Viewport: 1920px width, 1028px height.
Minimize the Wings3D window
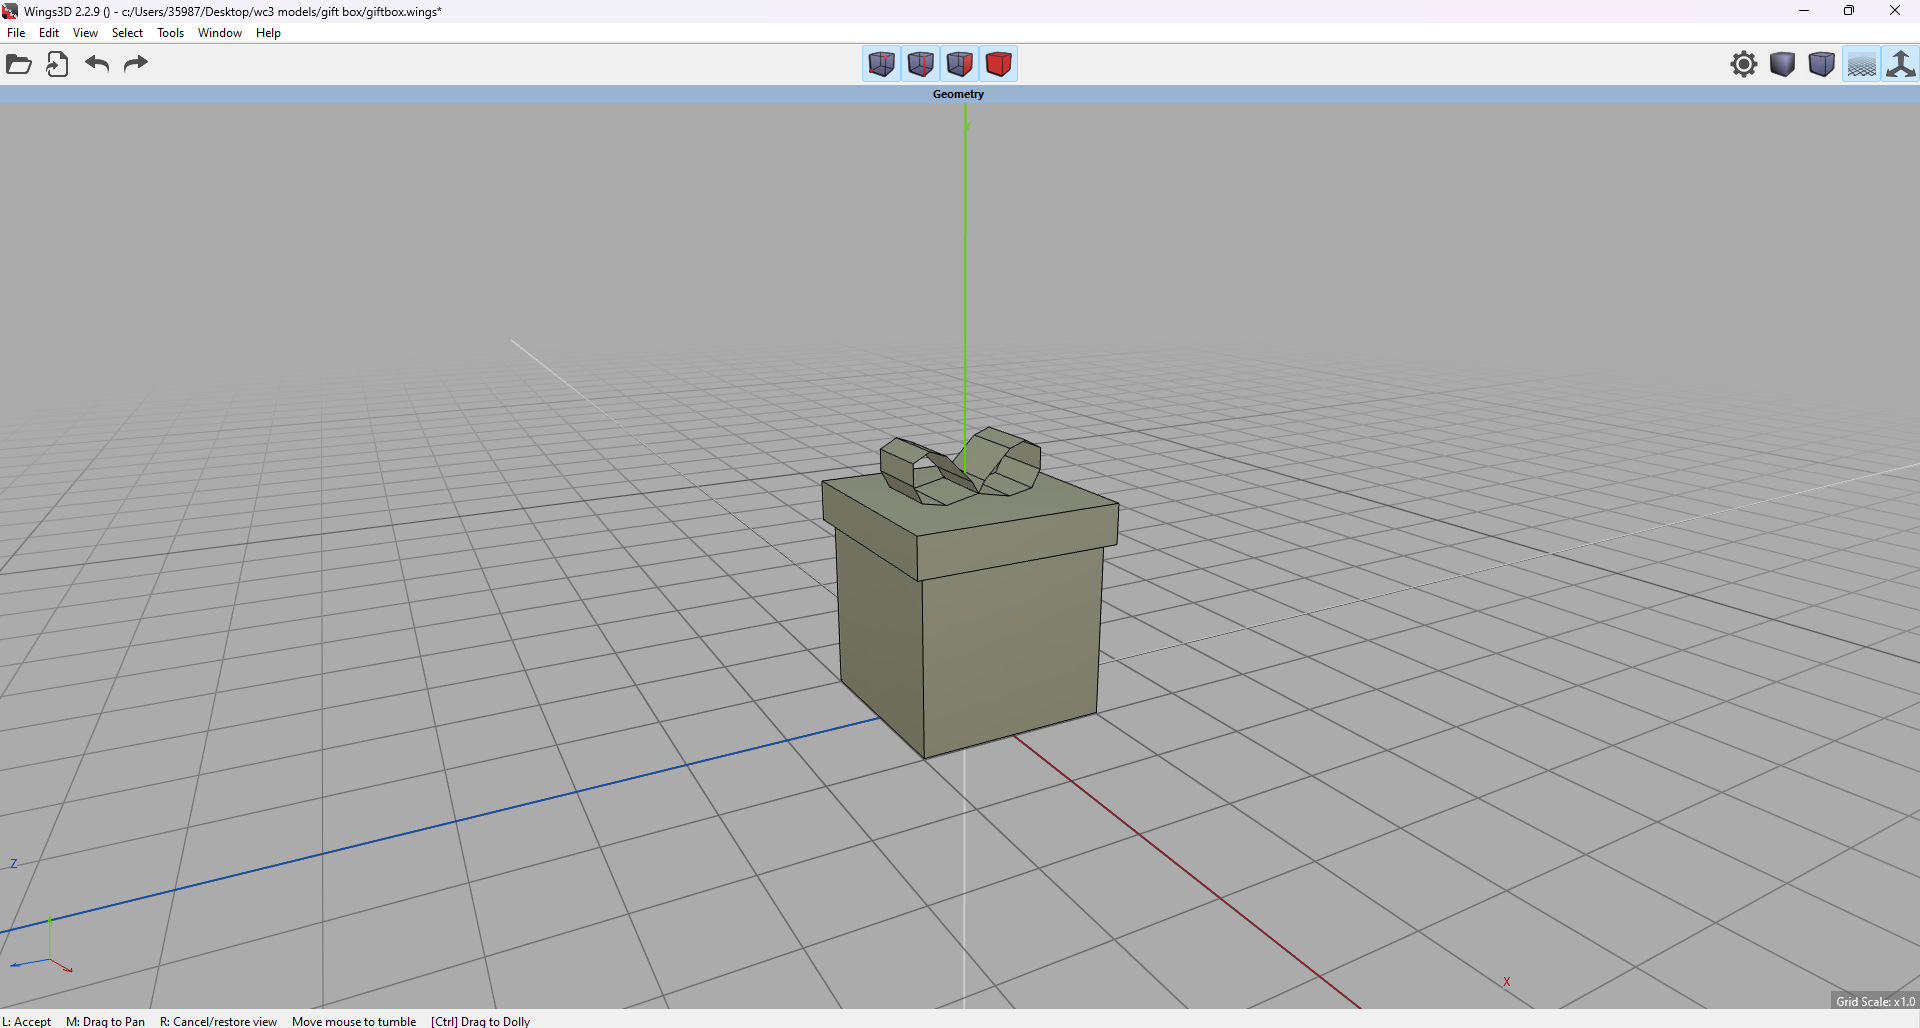(1804, 11)
